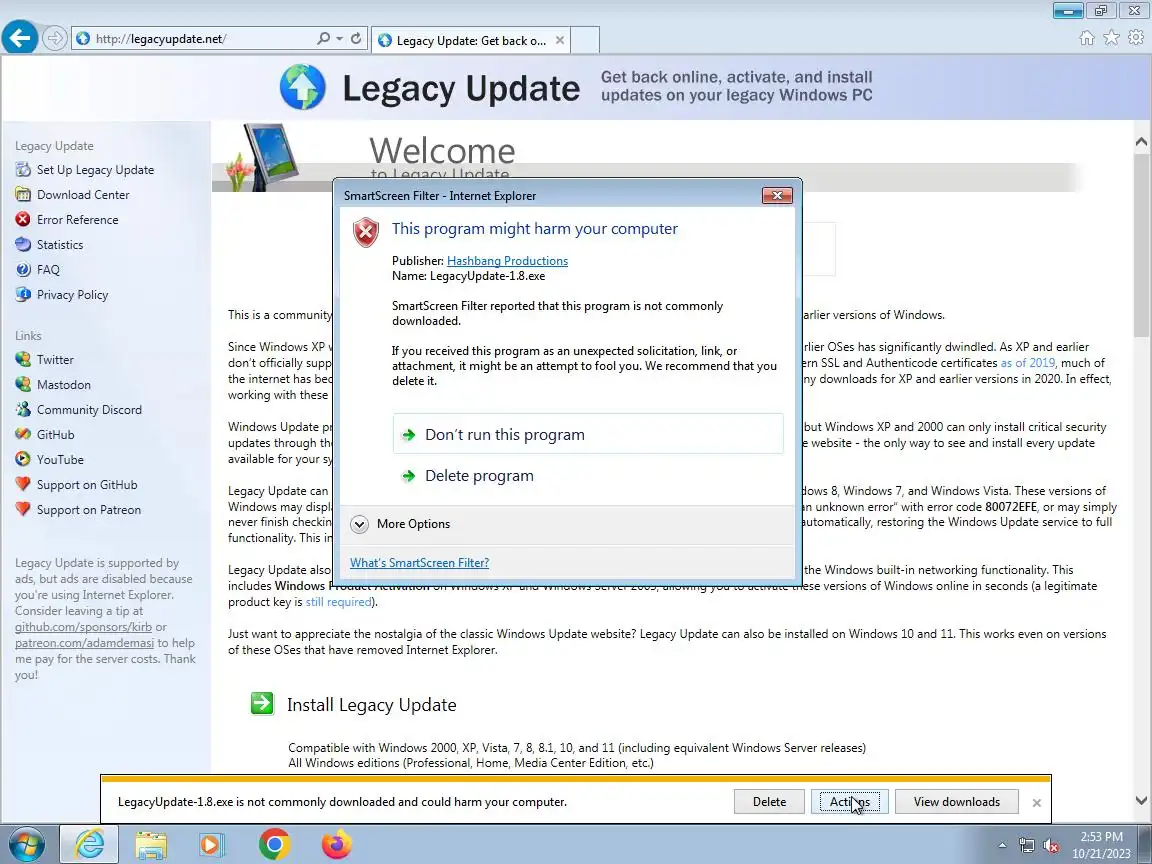Click Delete in the download notification bar

pos(769,802)
